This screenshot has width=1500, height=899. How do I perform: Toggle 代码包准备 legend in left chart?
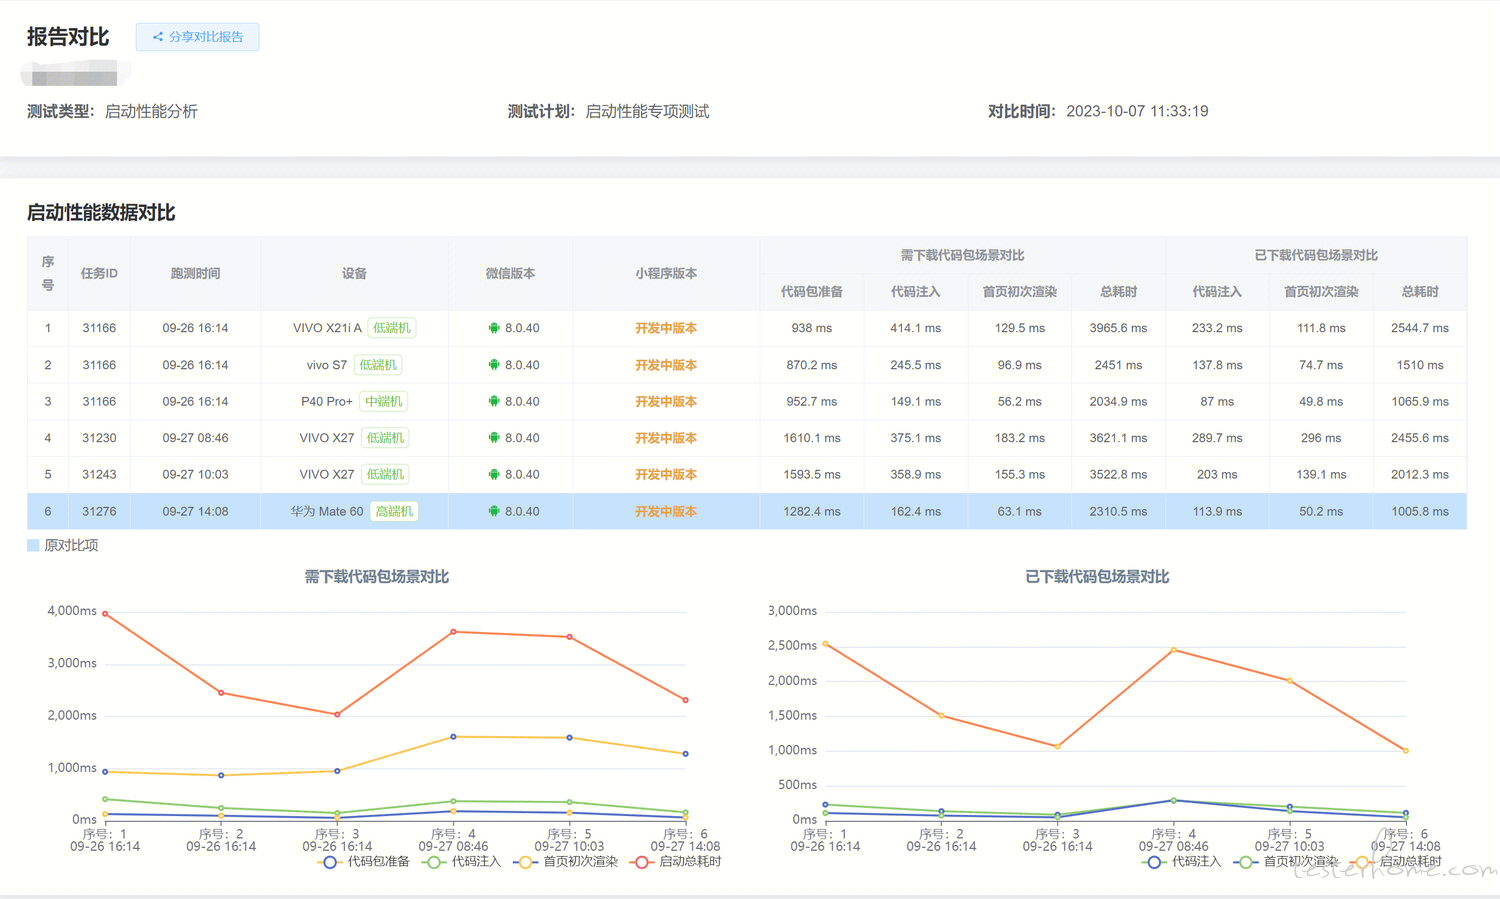point(364,861)
